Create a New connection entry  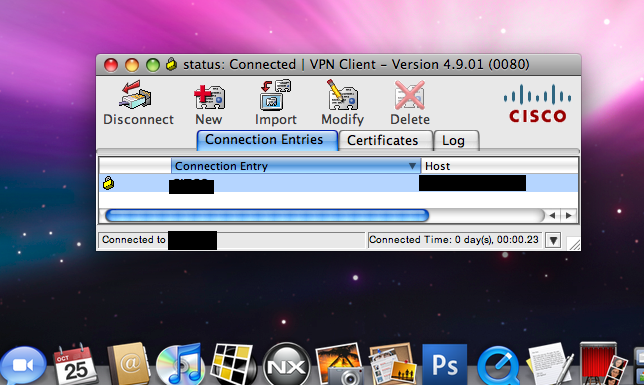click(209, 97)
